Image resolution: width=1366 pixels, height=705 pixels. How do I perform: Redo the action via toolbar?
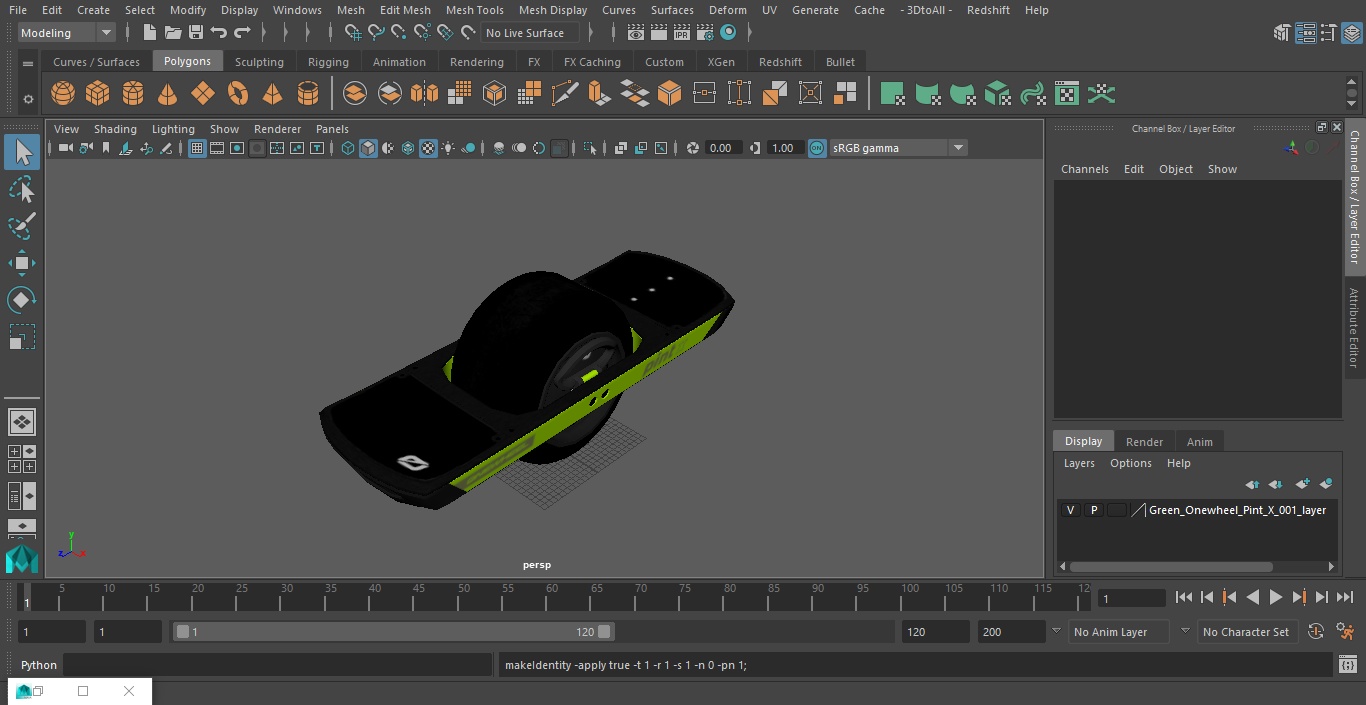click(242, 33)
